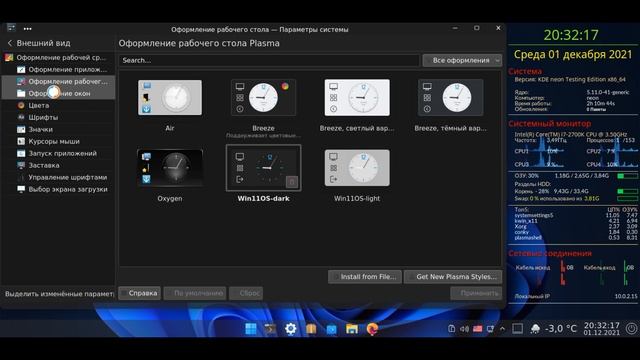Go back from Внешний вид section
The image size is (640, 360).
coord(10,43)
